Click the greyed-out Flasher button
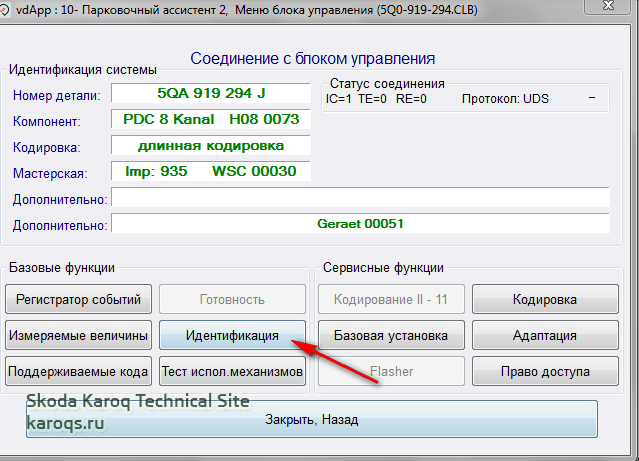The image size is (639, 461). point(390,372)
